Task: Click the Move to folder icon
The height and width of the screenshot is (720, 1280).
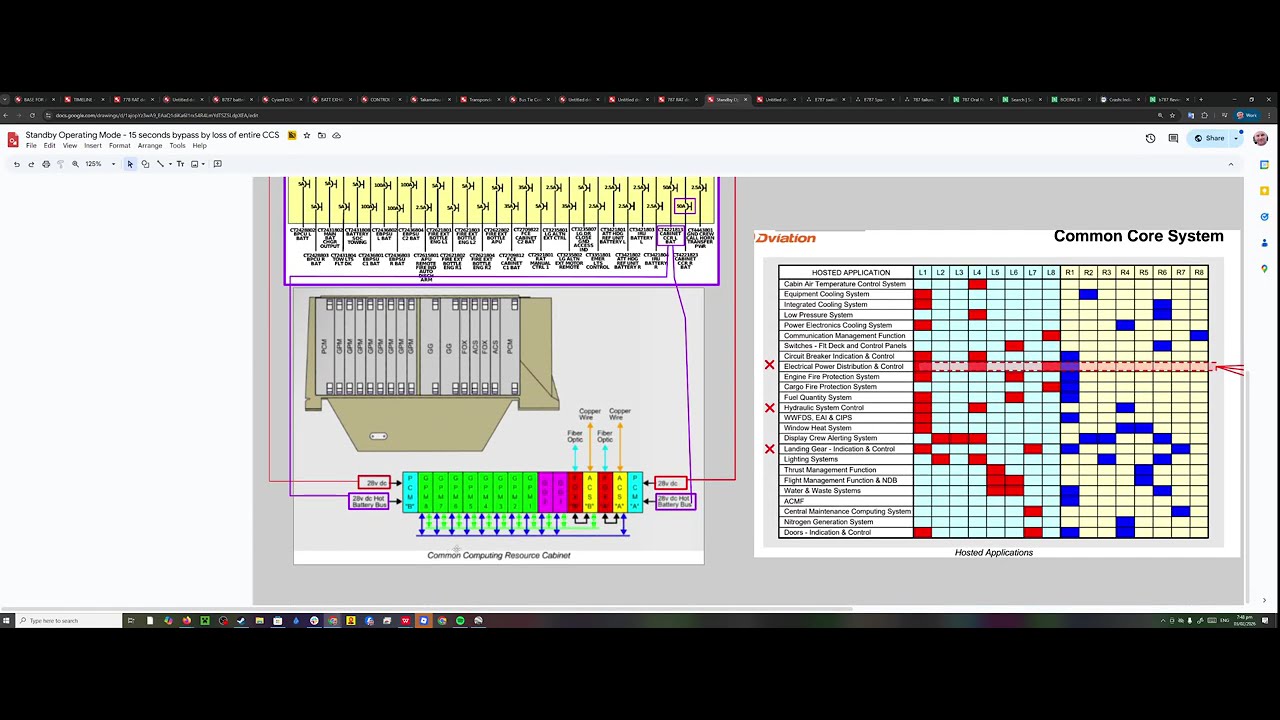Action: (x=321, y=135)
